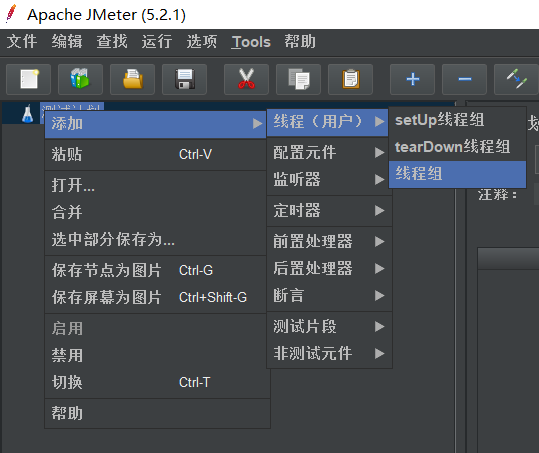Expand all nodes with plus icon
The height and width of the screenshot is (453, 539).
click(x=412, y=79)
